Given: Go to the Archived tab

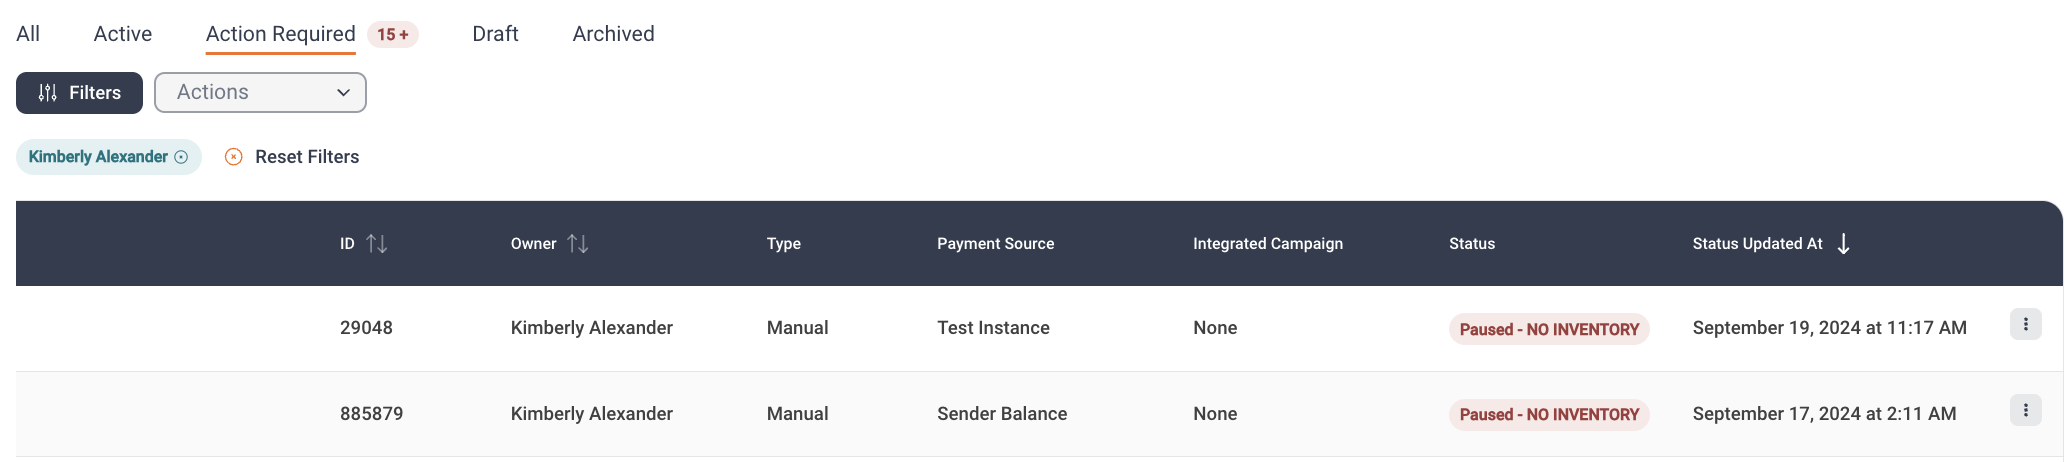Looking at the screenshot, I should click(x=613, y=34).
